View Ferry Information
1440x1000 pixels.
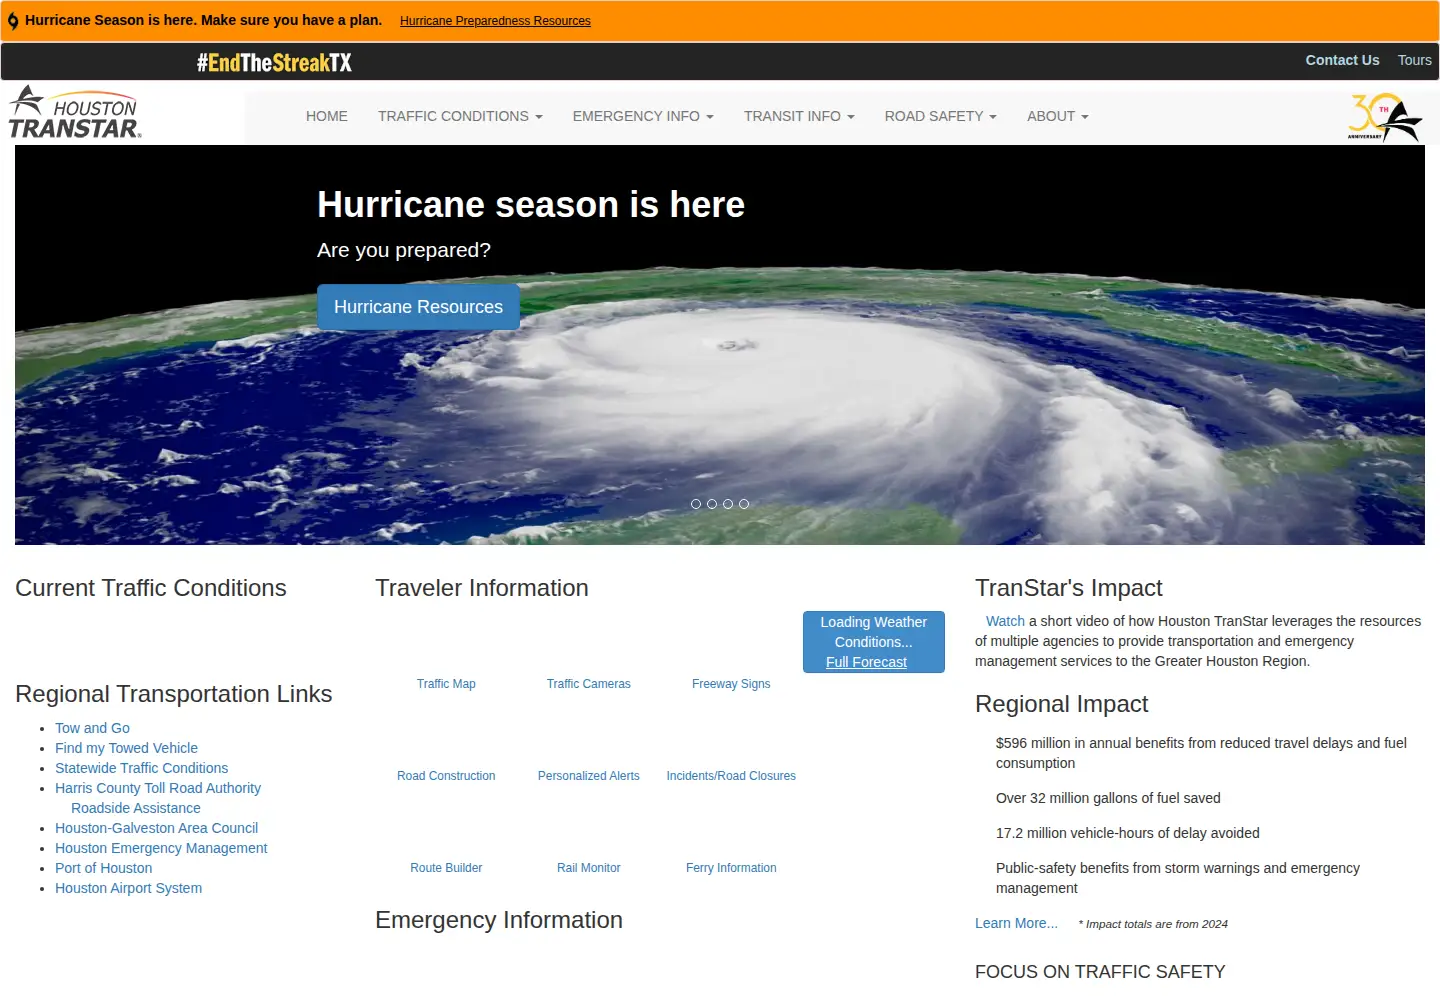point(731,868)
